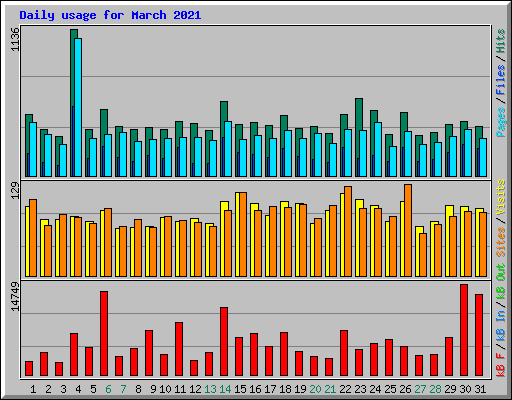
Task: Click the green day '6' axis label
Action: click(108, 389)
